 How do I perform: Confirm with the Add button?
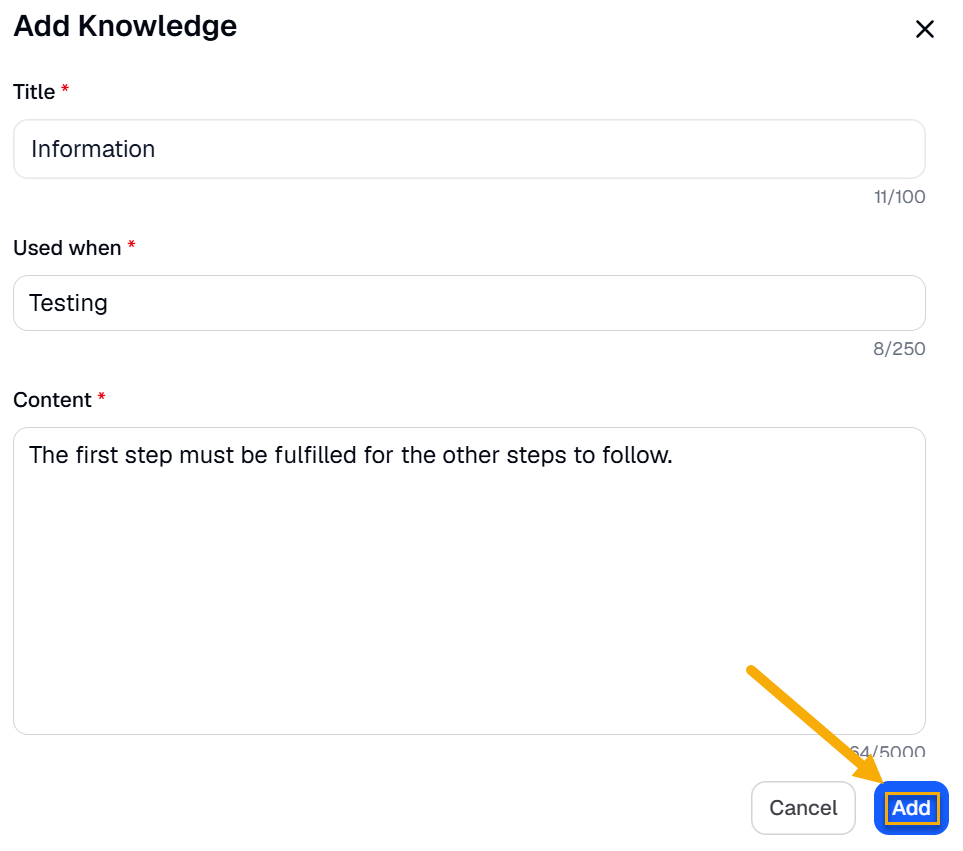[x=911, y=807]
